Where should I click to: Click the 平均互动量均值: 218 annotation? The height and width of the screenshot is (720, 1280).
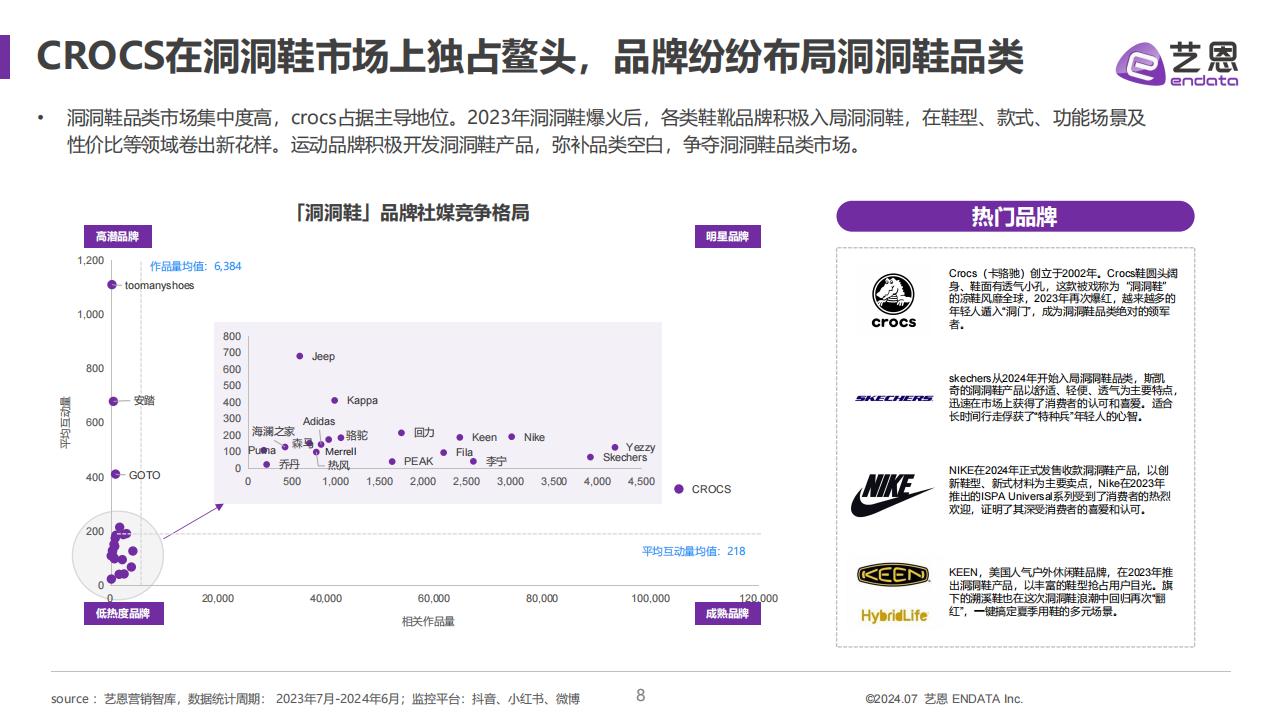pos(693,551)
